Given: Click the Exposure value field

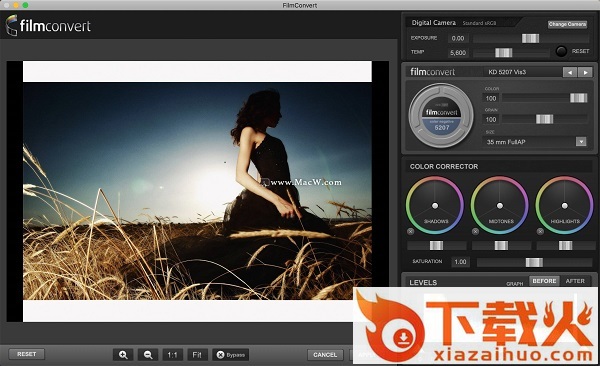Looking at the screenshot, I should click(x=458, y=38).
